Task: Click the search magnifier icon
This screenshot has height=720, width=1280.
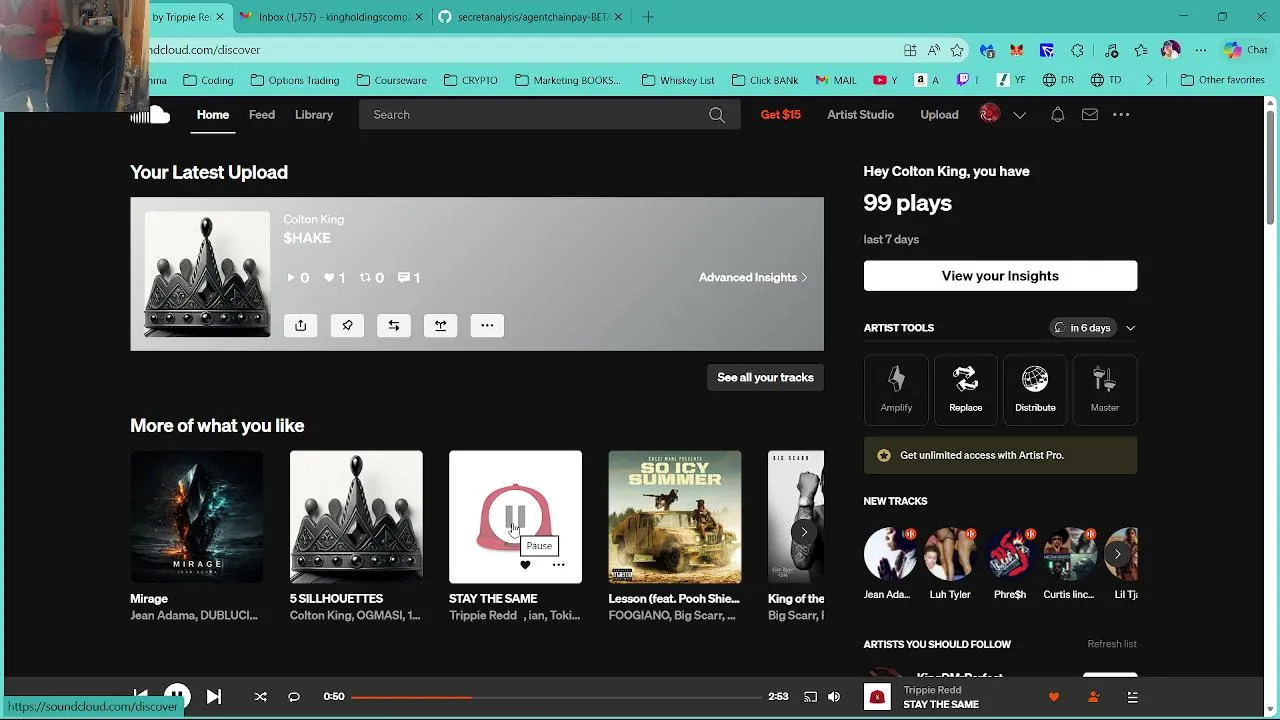Action: click(x=717, y=115)
